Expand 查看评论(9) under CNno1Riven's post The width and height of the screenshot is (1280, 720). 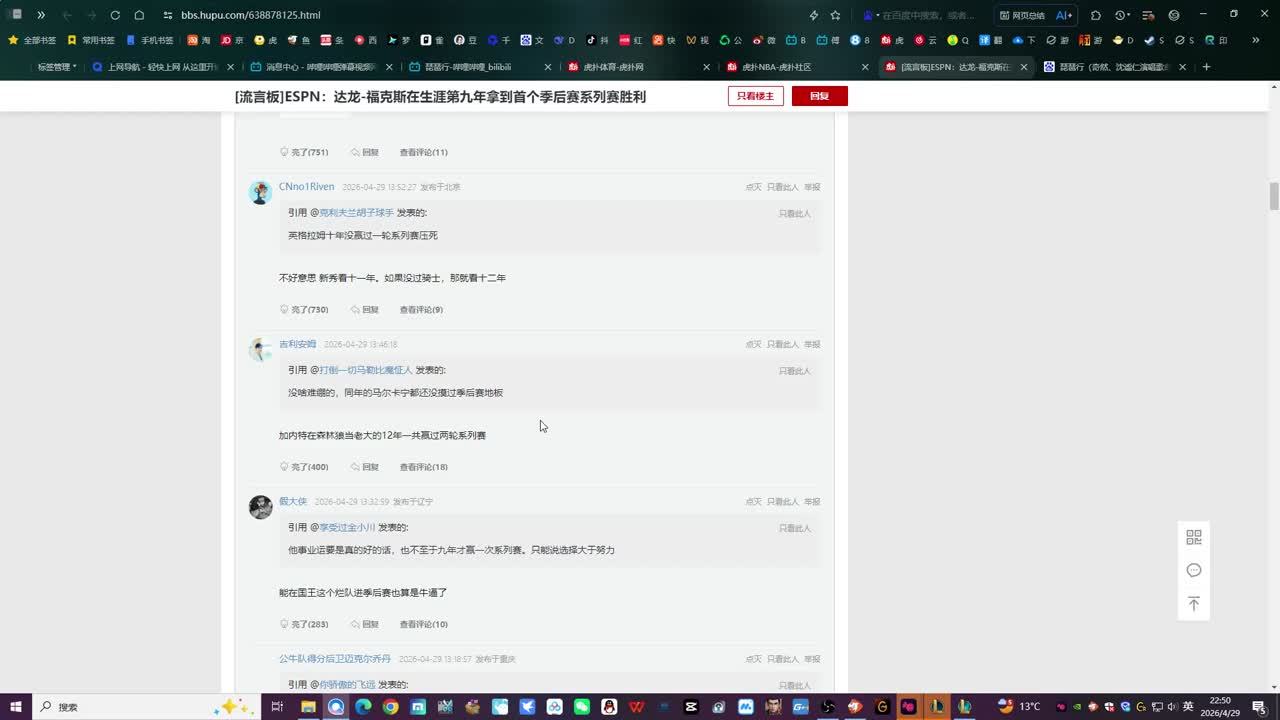[421, 310]
